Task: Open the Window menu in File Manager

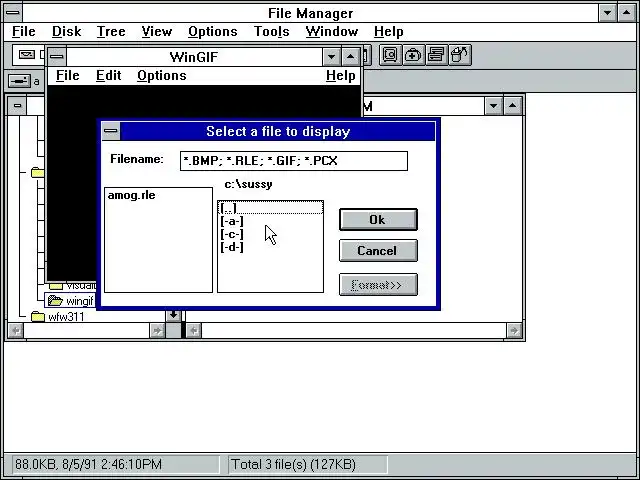Action: pos(332,31)
